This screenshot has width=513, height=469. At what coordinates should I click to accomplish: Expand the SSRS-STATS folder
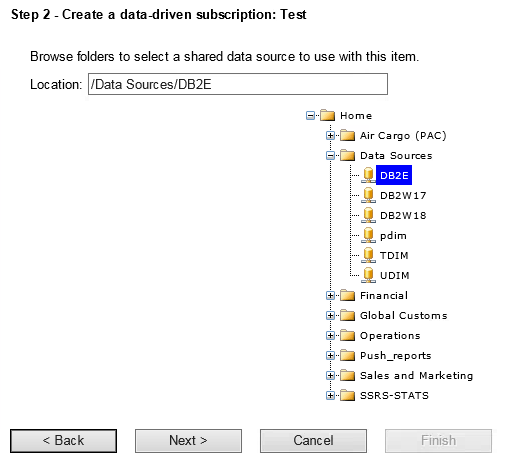pos(330,396)
